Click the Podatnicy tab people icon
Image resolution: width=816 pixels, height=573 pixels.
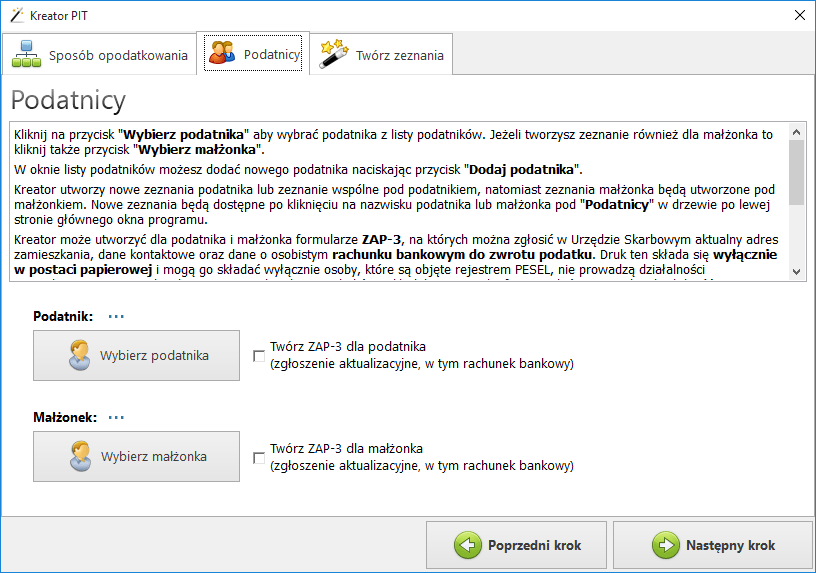[x=221, y=53]
